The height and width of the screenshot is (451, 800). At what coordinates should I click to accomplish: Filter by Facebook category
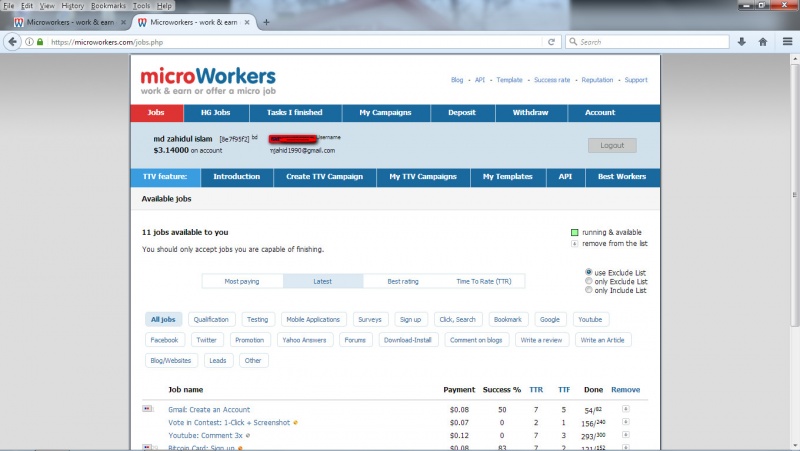tap(164, 340)
